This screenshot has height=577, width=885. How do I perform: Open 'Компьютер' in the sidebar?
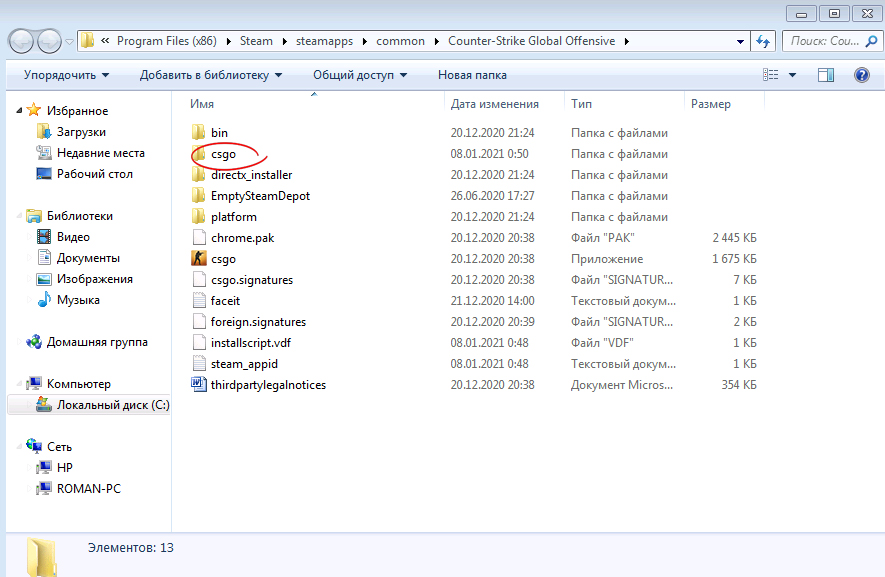[78, 384]
